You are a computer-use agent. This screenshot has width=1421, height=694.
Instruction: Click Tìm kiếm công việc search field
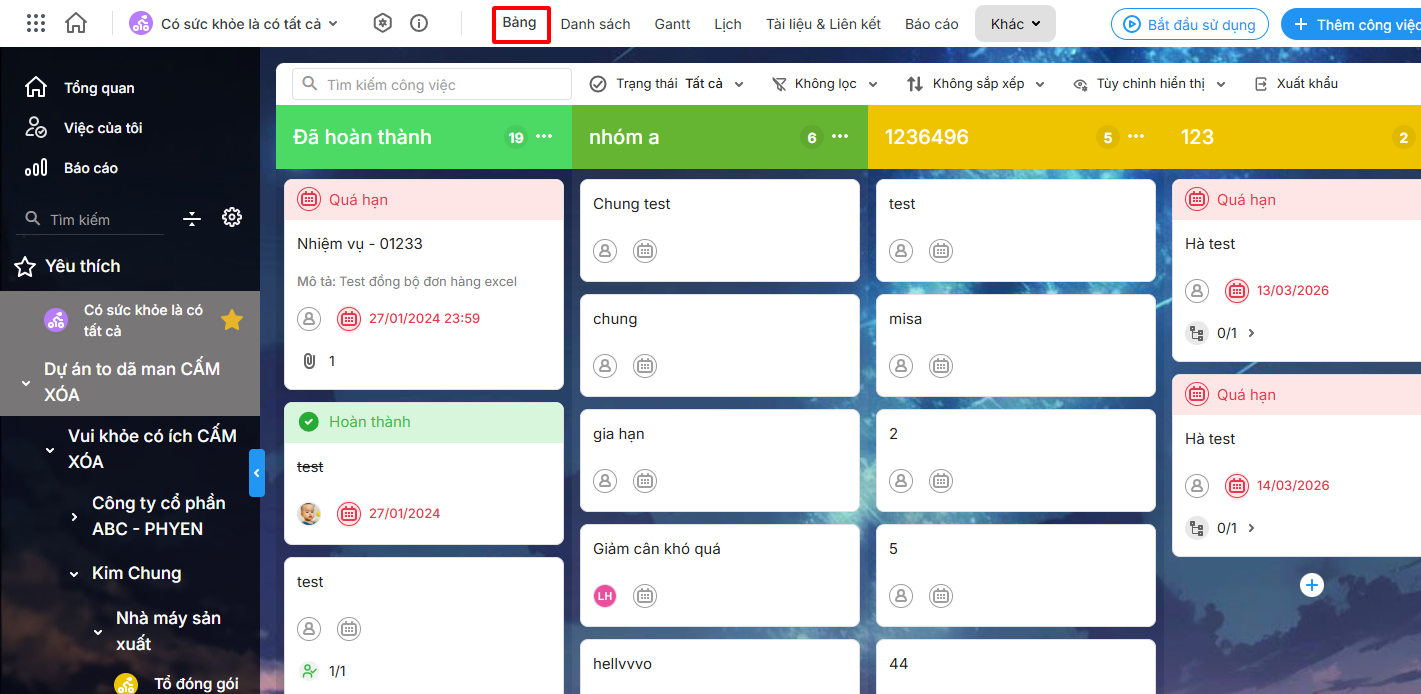(x=432, y=84)
